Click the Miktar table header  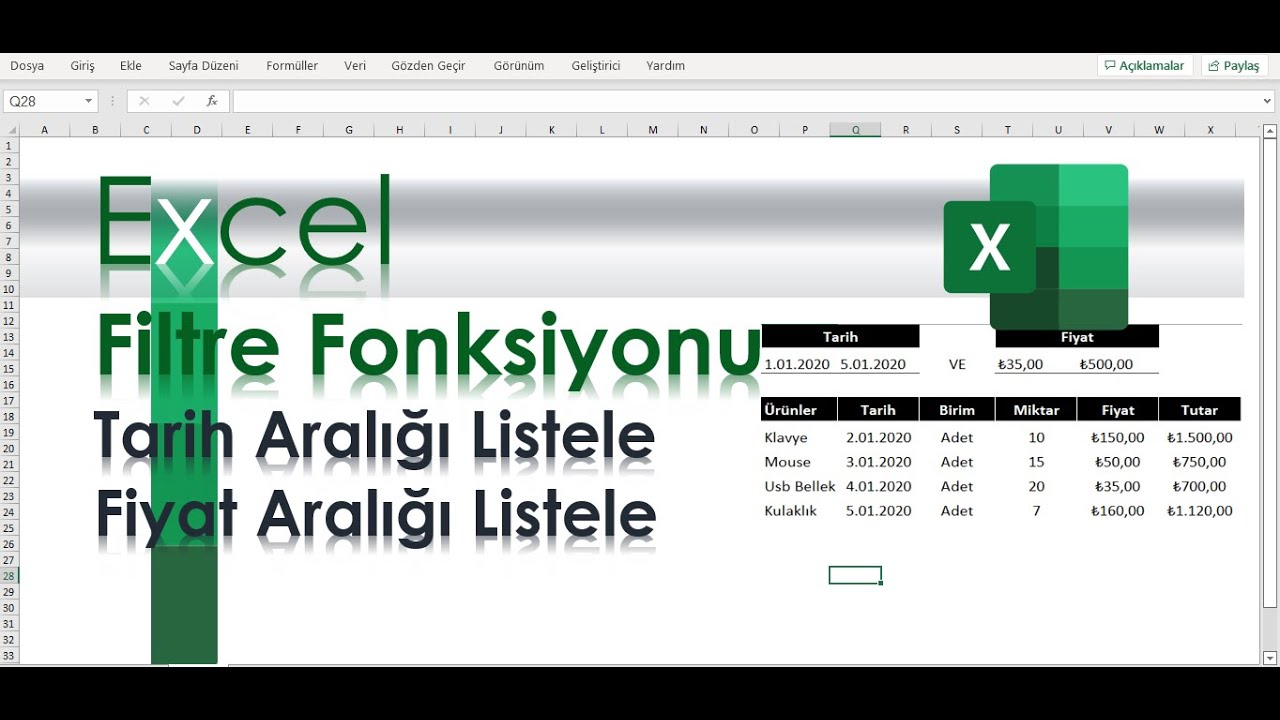coord(1036,410)
